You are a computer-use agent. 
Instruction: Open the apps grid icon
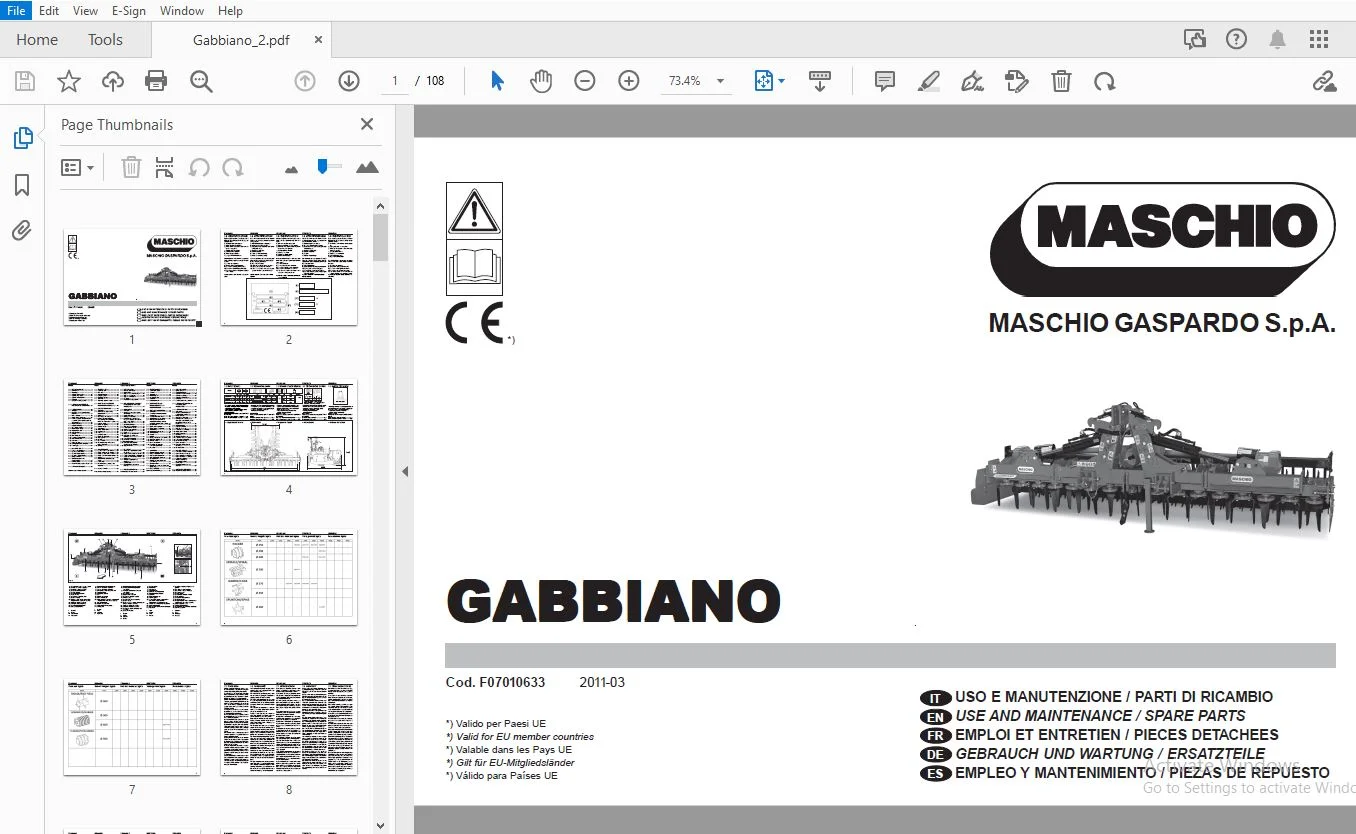(1319, 40)
